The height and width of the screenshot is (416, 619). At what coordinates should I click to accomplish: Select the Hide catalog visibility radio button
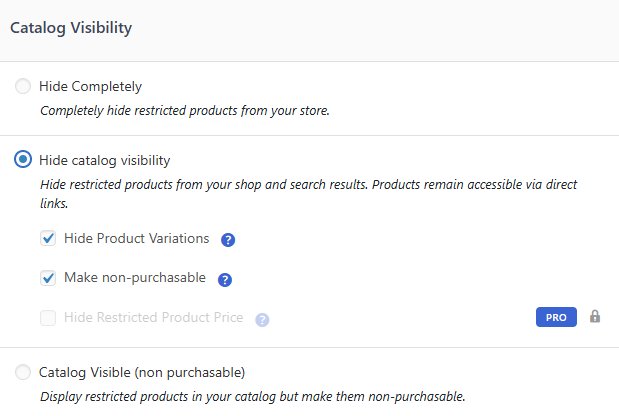coord(23,160)
